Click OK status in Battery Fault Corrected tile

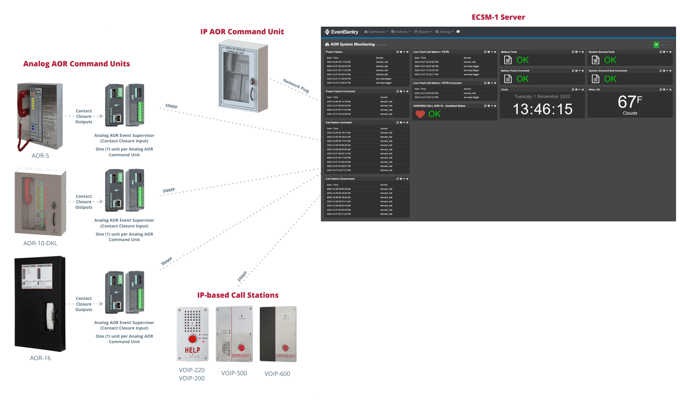click(522, 78)
